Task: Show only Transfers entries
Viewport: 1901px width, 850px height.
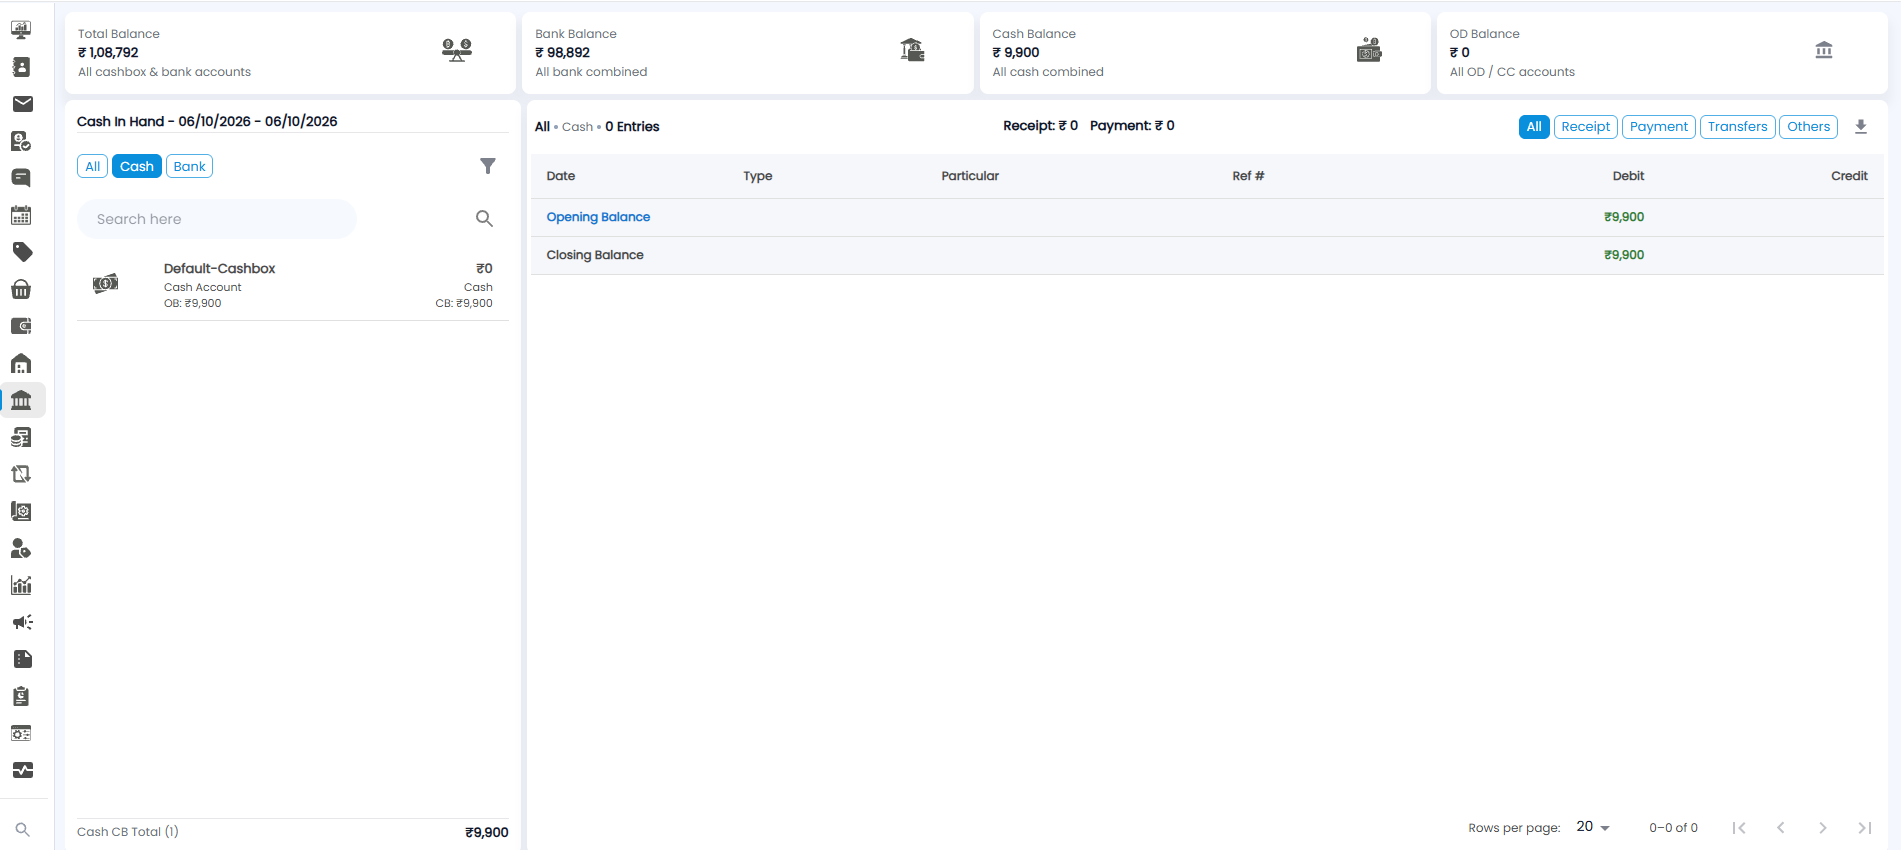Action: (x=1737, y=127)
